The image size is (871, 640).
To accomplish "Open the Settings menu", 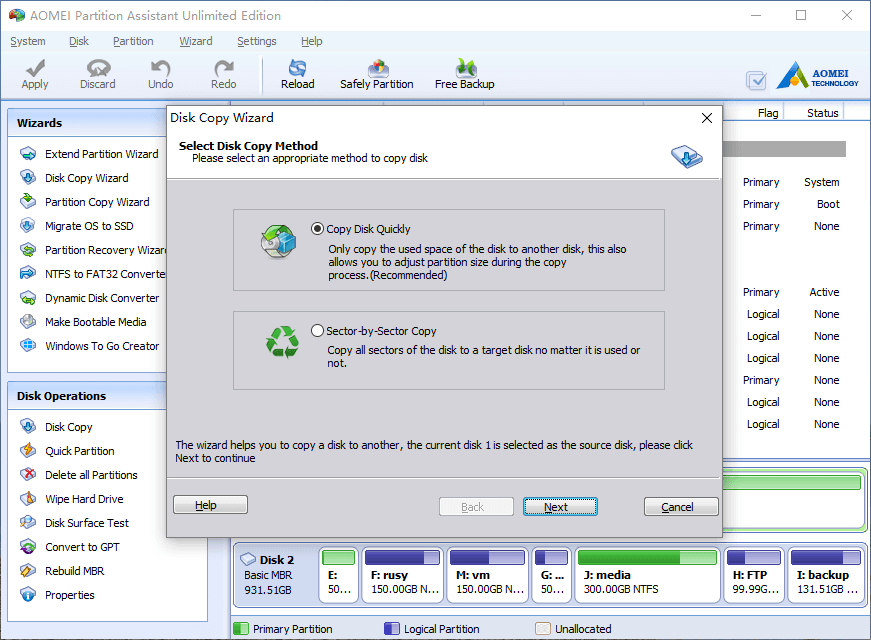I will click(257, 41).
